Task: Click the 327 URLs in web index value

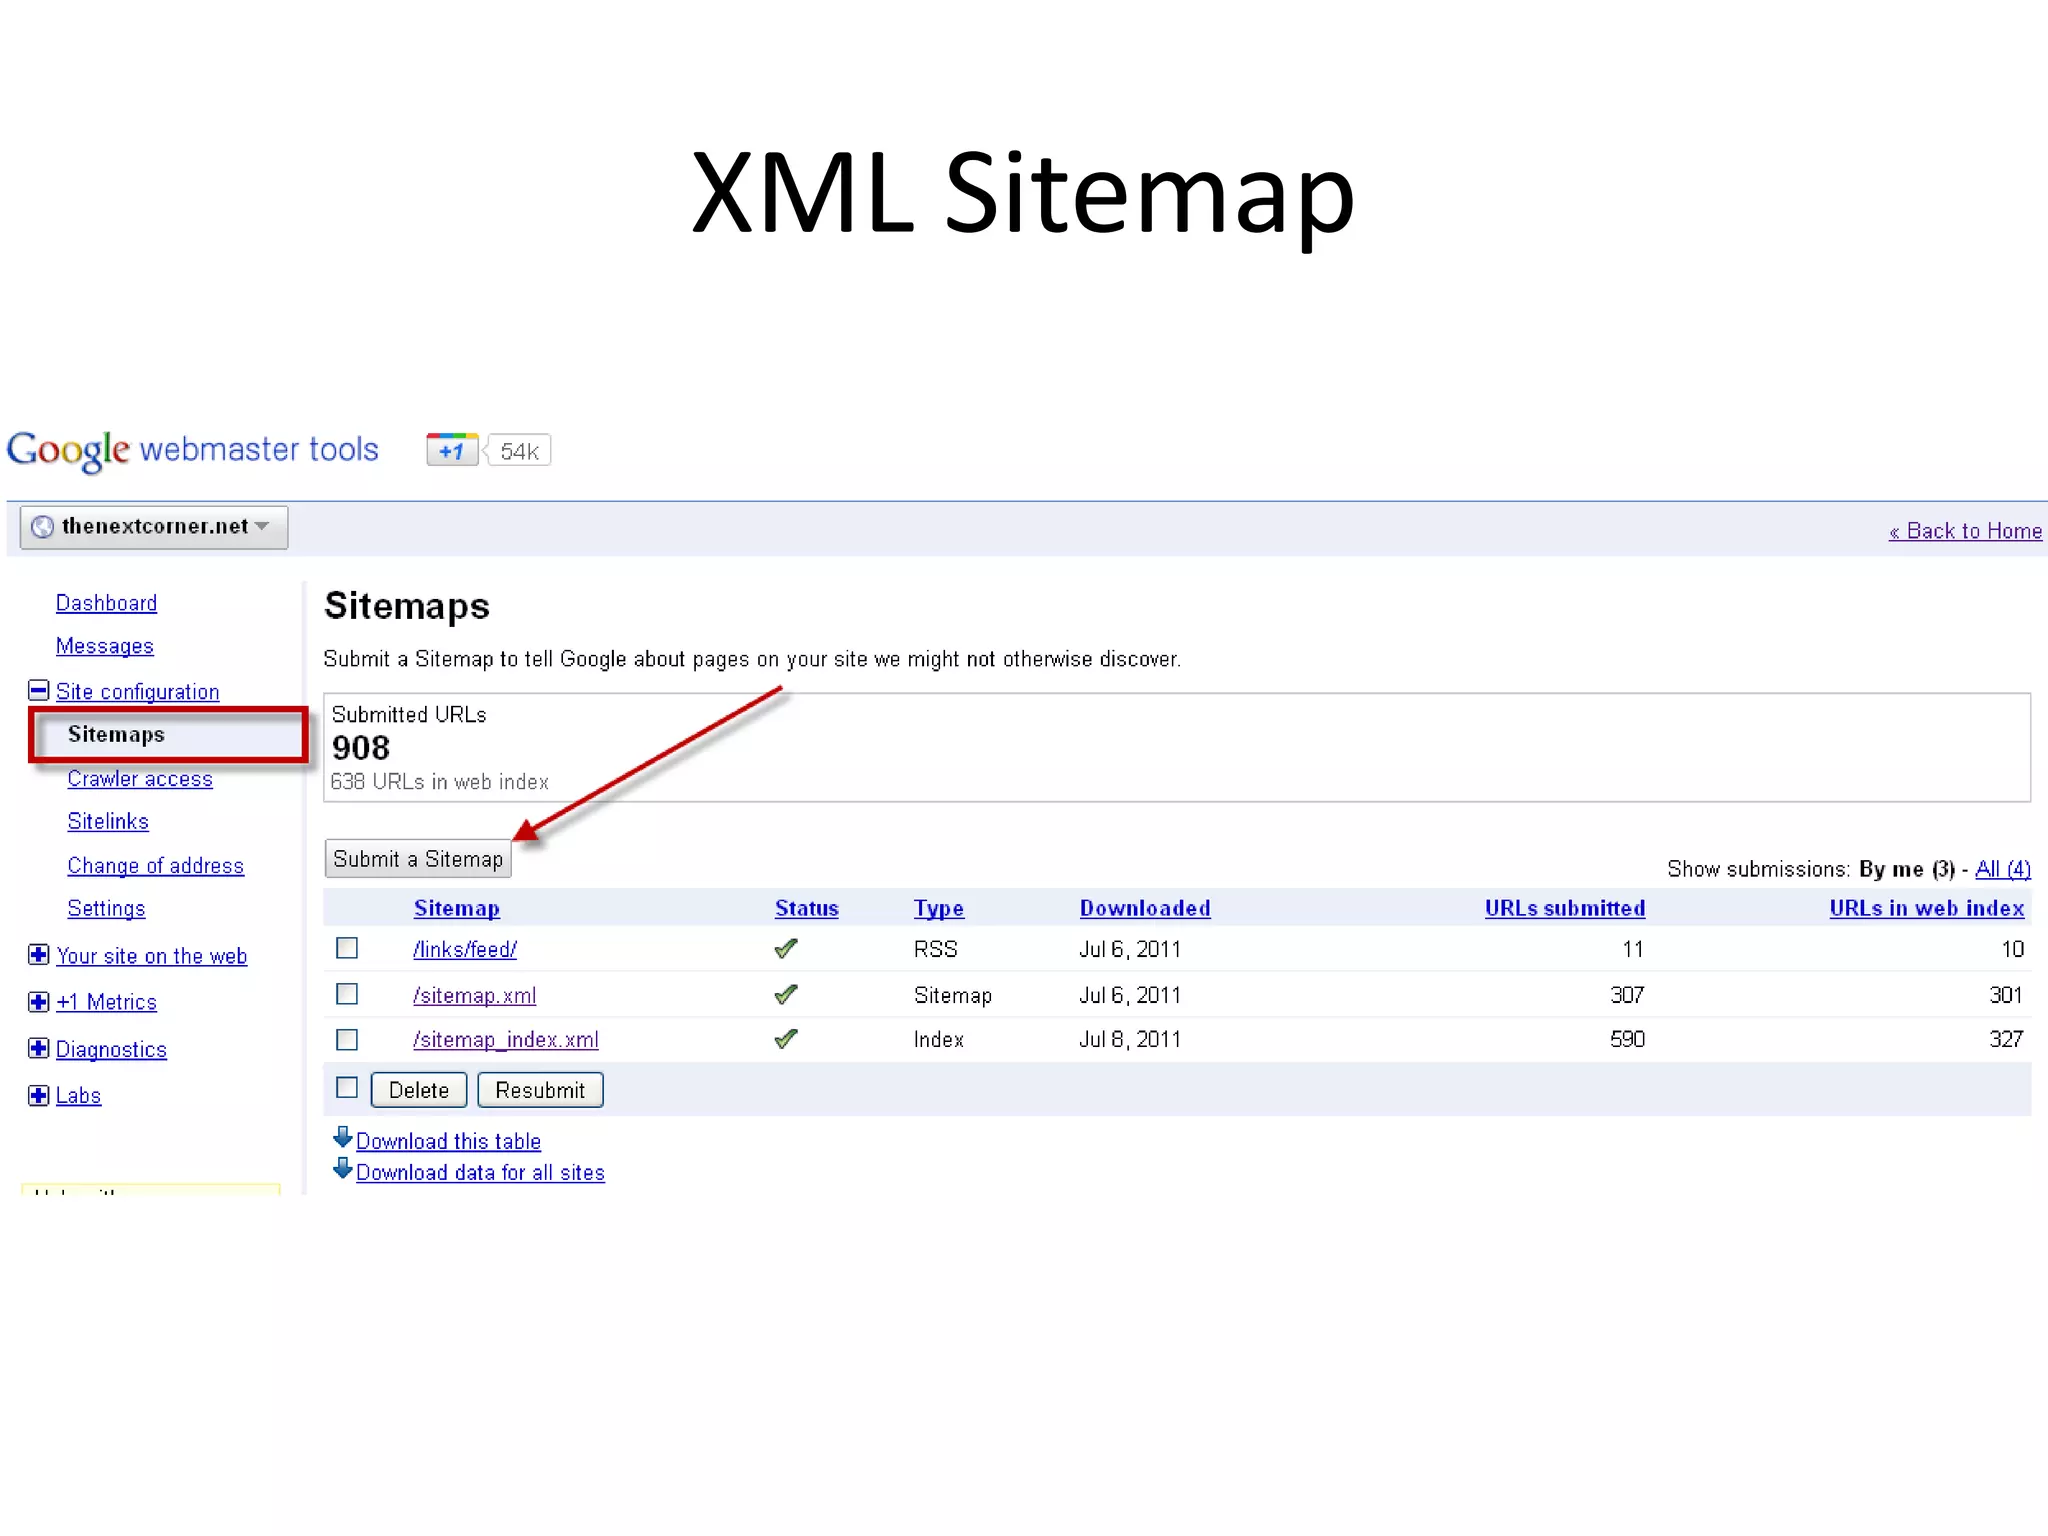Action: tap(2006, 1039)
